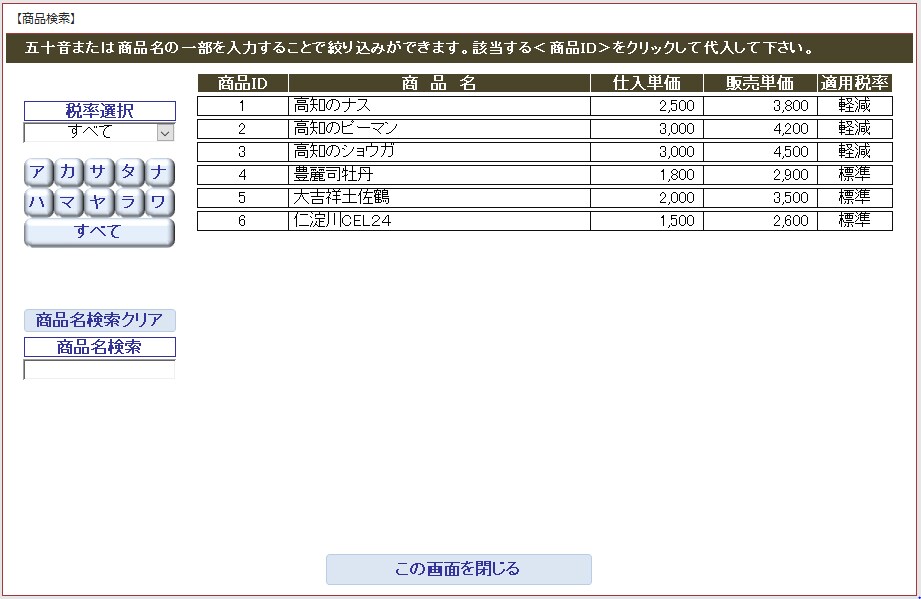Click purchase price 1,500 for 仁淀川CEL24
The width and height of the screenshot is (921, 599).
tap(647, 221)
